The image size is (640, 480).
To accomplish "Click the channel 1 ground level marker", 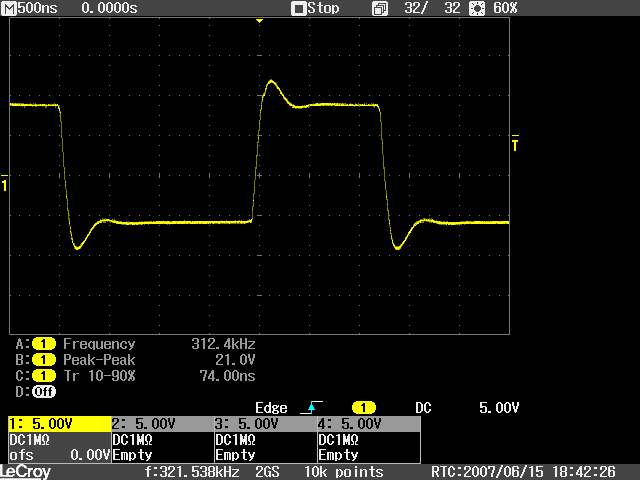I will click(x=4, y=183).
